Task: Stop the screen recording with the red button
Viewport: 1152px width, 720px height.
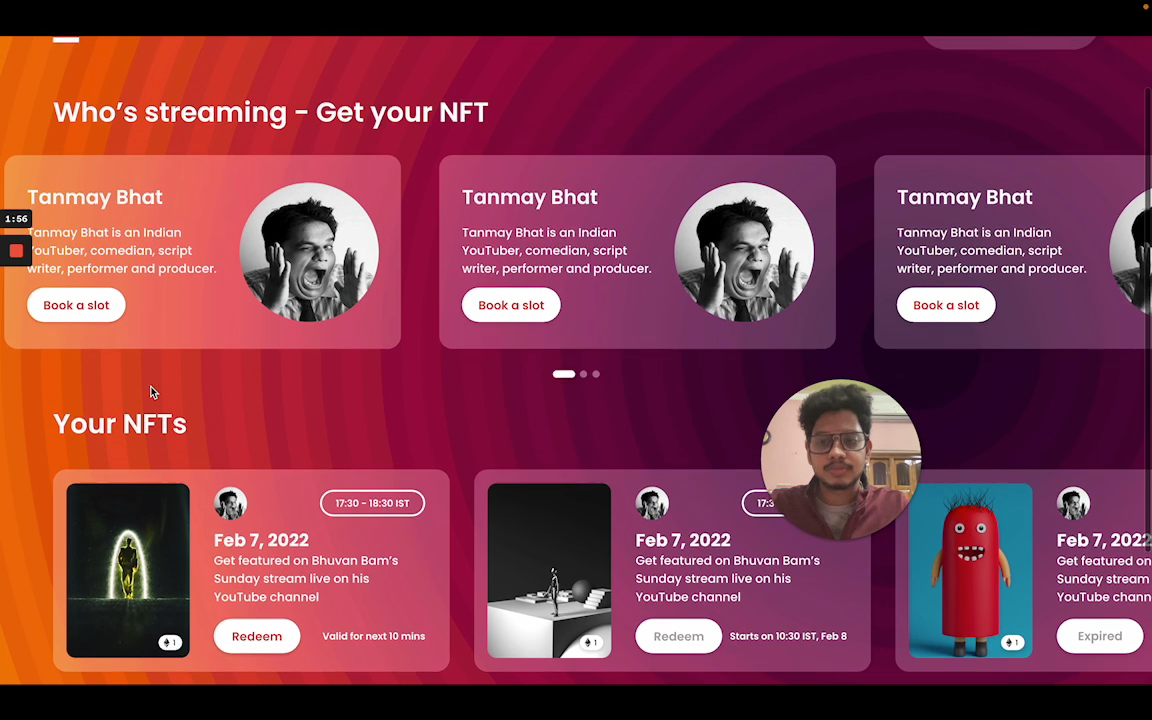Action: [x=16, y=251]
